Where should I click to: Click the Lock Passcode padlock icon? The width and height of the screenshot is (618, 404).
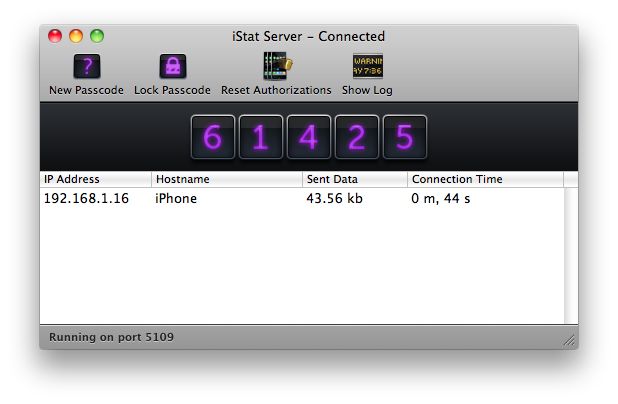click(x=173, y=66)
